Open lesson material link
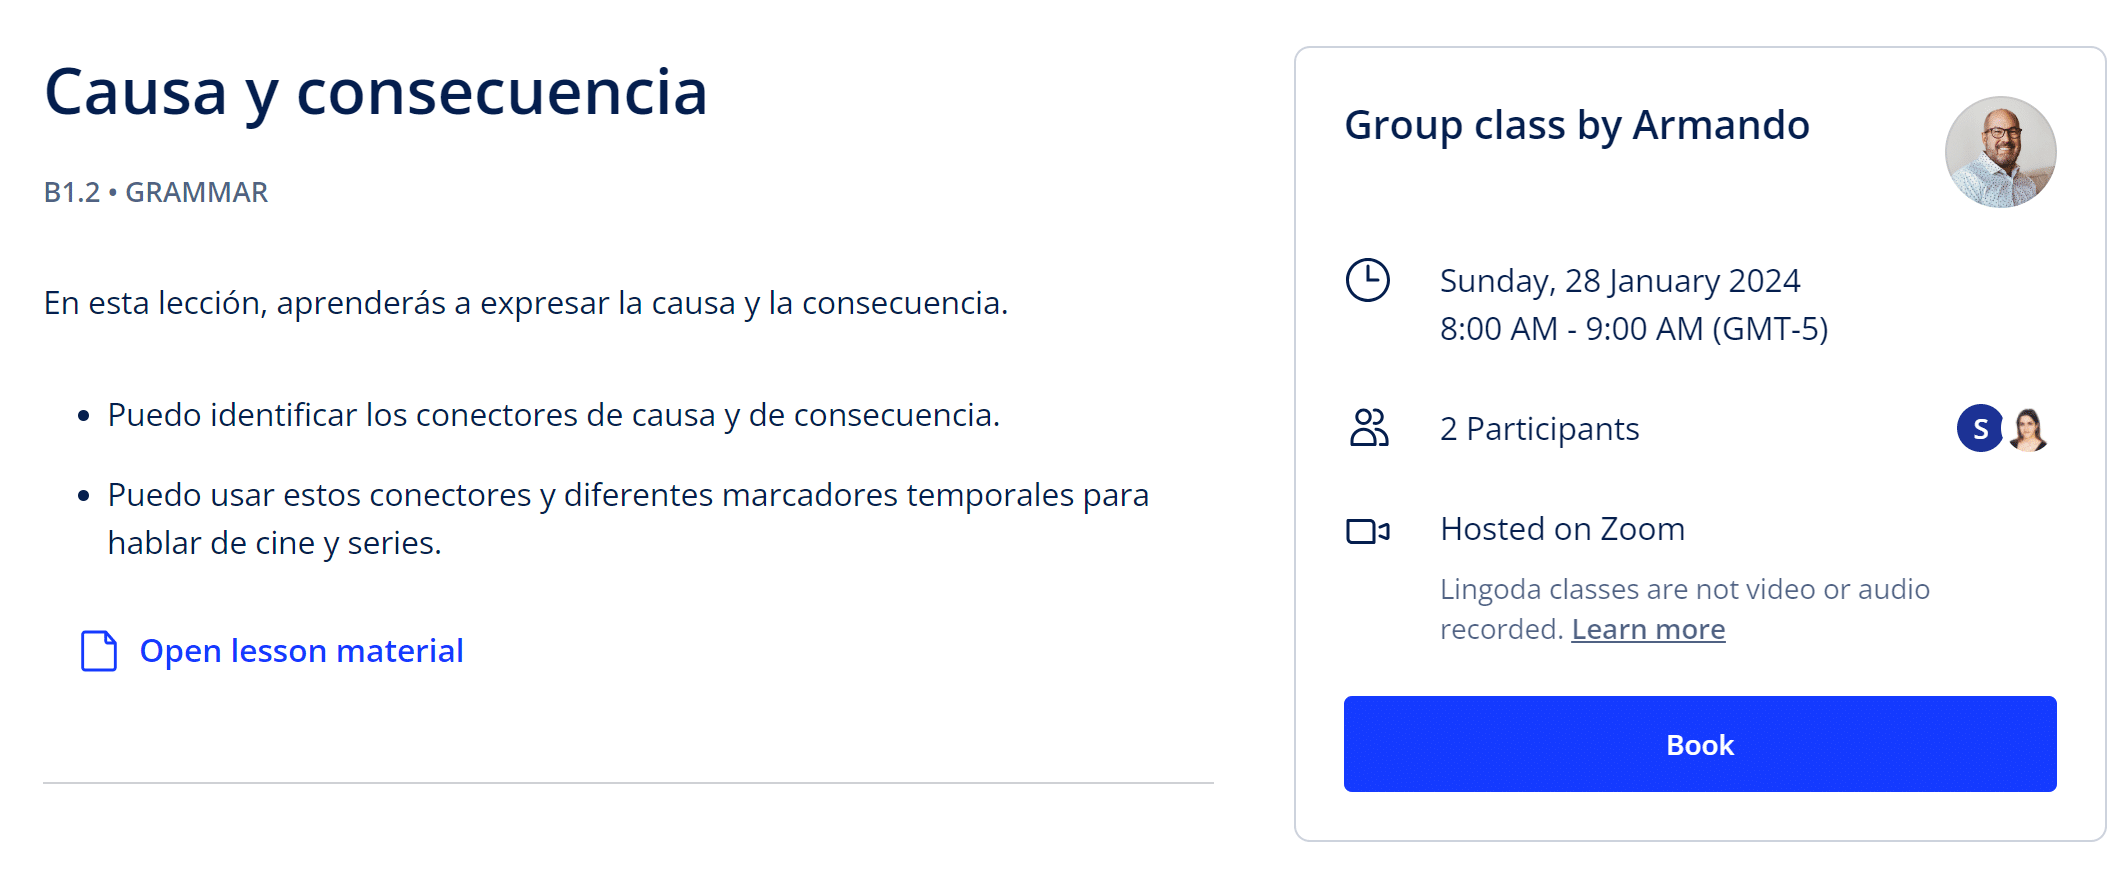2128x876 pixels. 301,651
